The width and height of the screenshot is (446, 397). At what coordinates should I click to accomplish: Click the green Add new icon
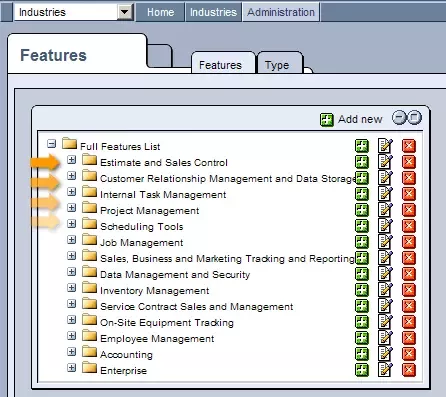click(x=326, y=120)
